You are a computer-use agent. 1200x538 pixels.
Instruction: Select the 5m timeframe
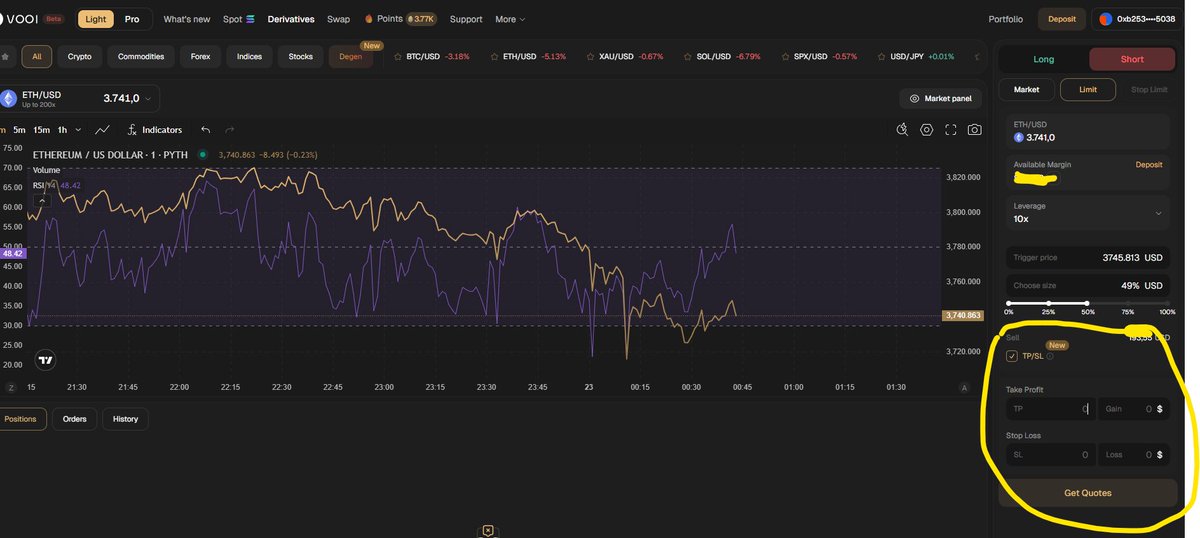[20, 130]
